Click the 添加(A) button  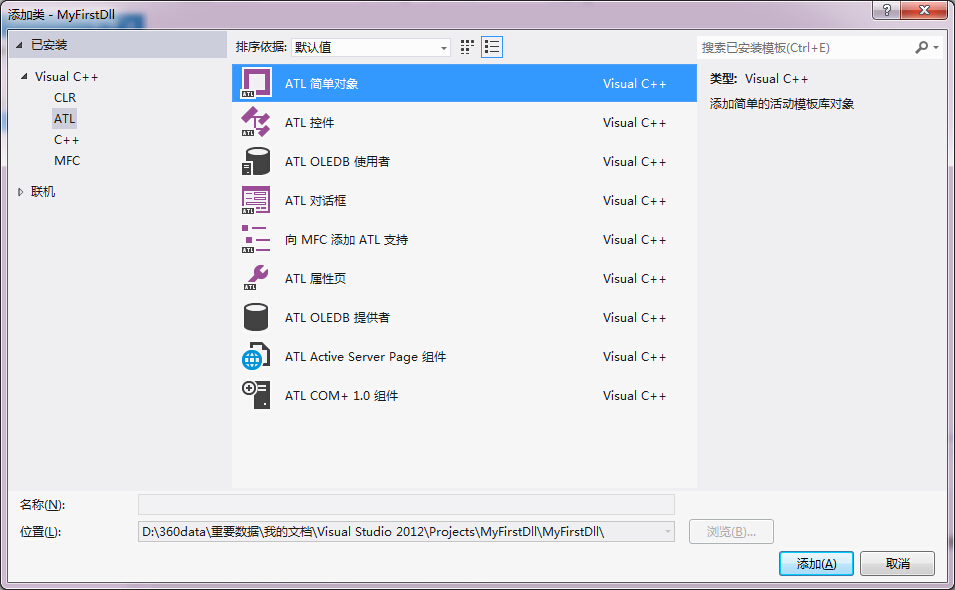(x=816, y=564)
